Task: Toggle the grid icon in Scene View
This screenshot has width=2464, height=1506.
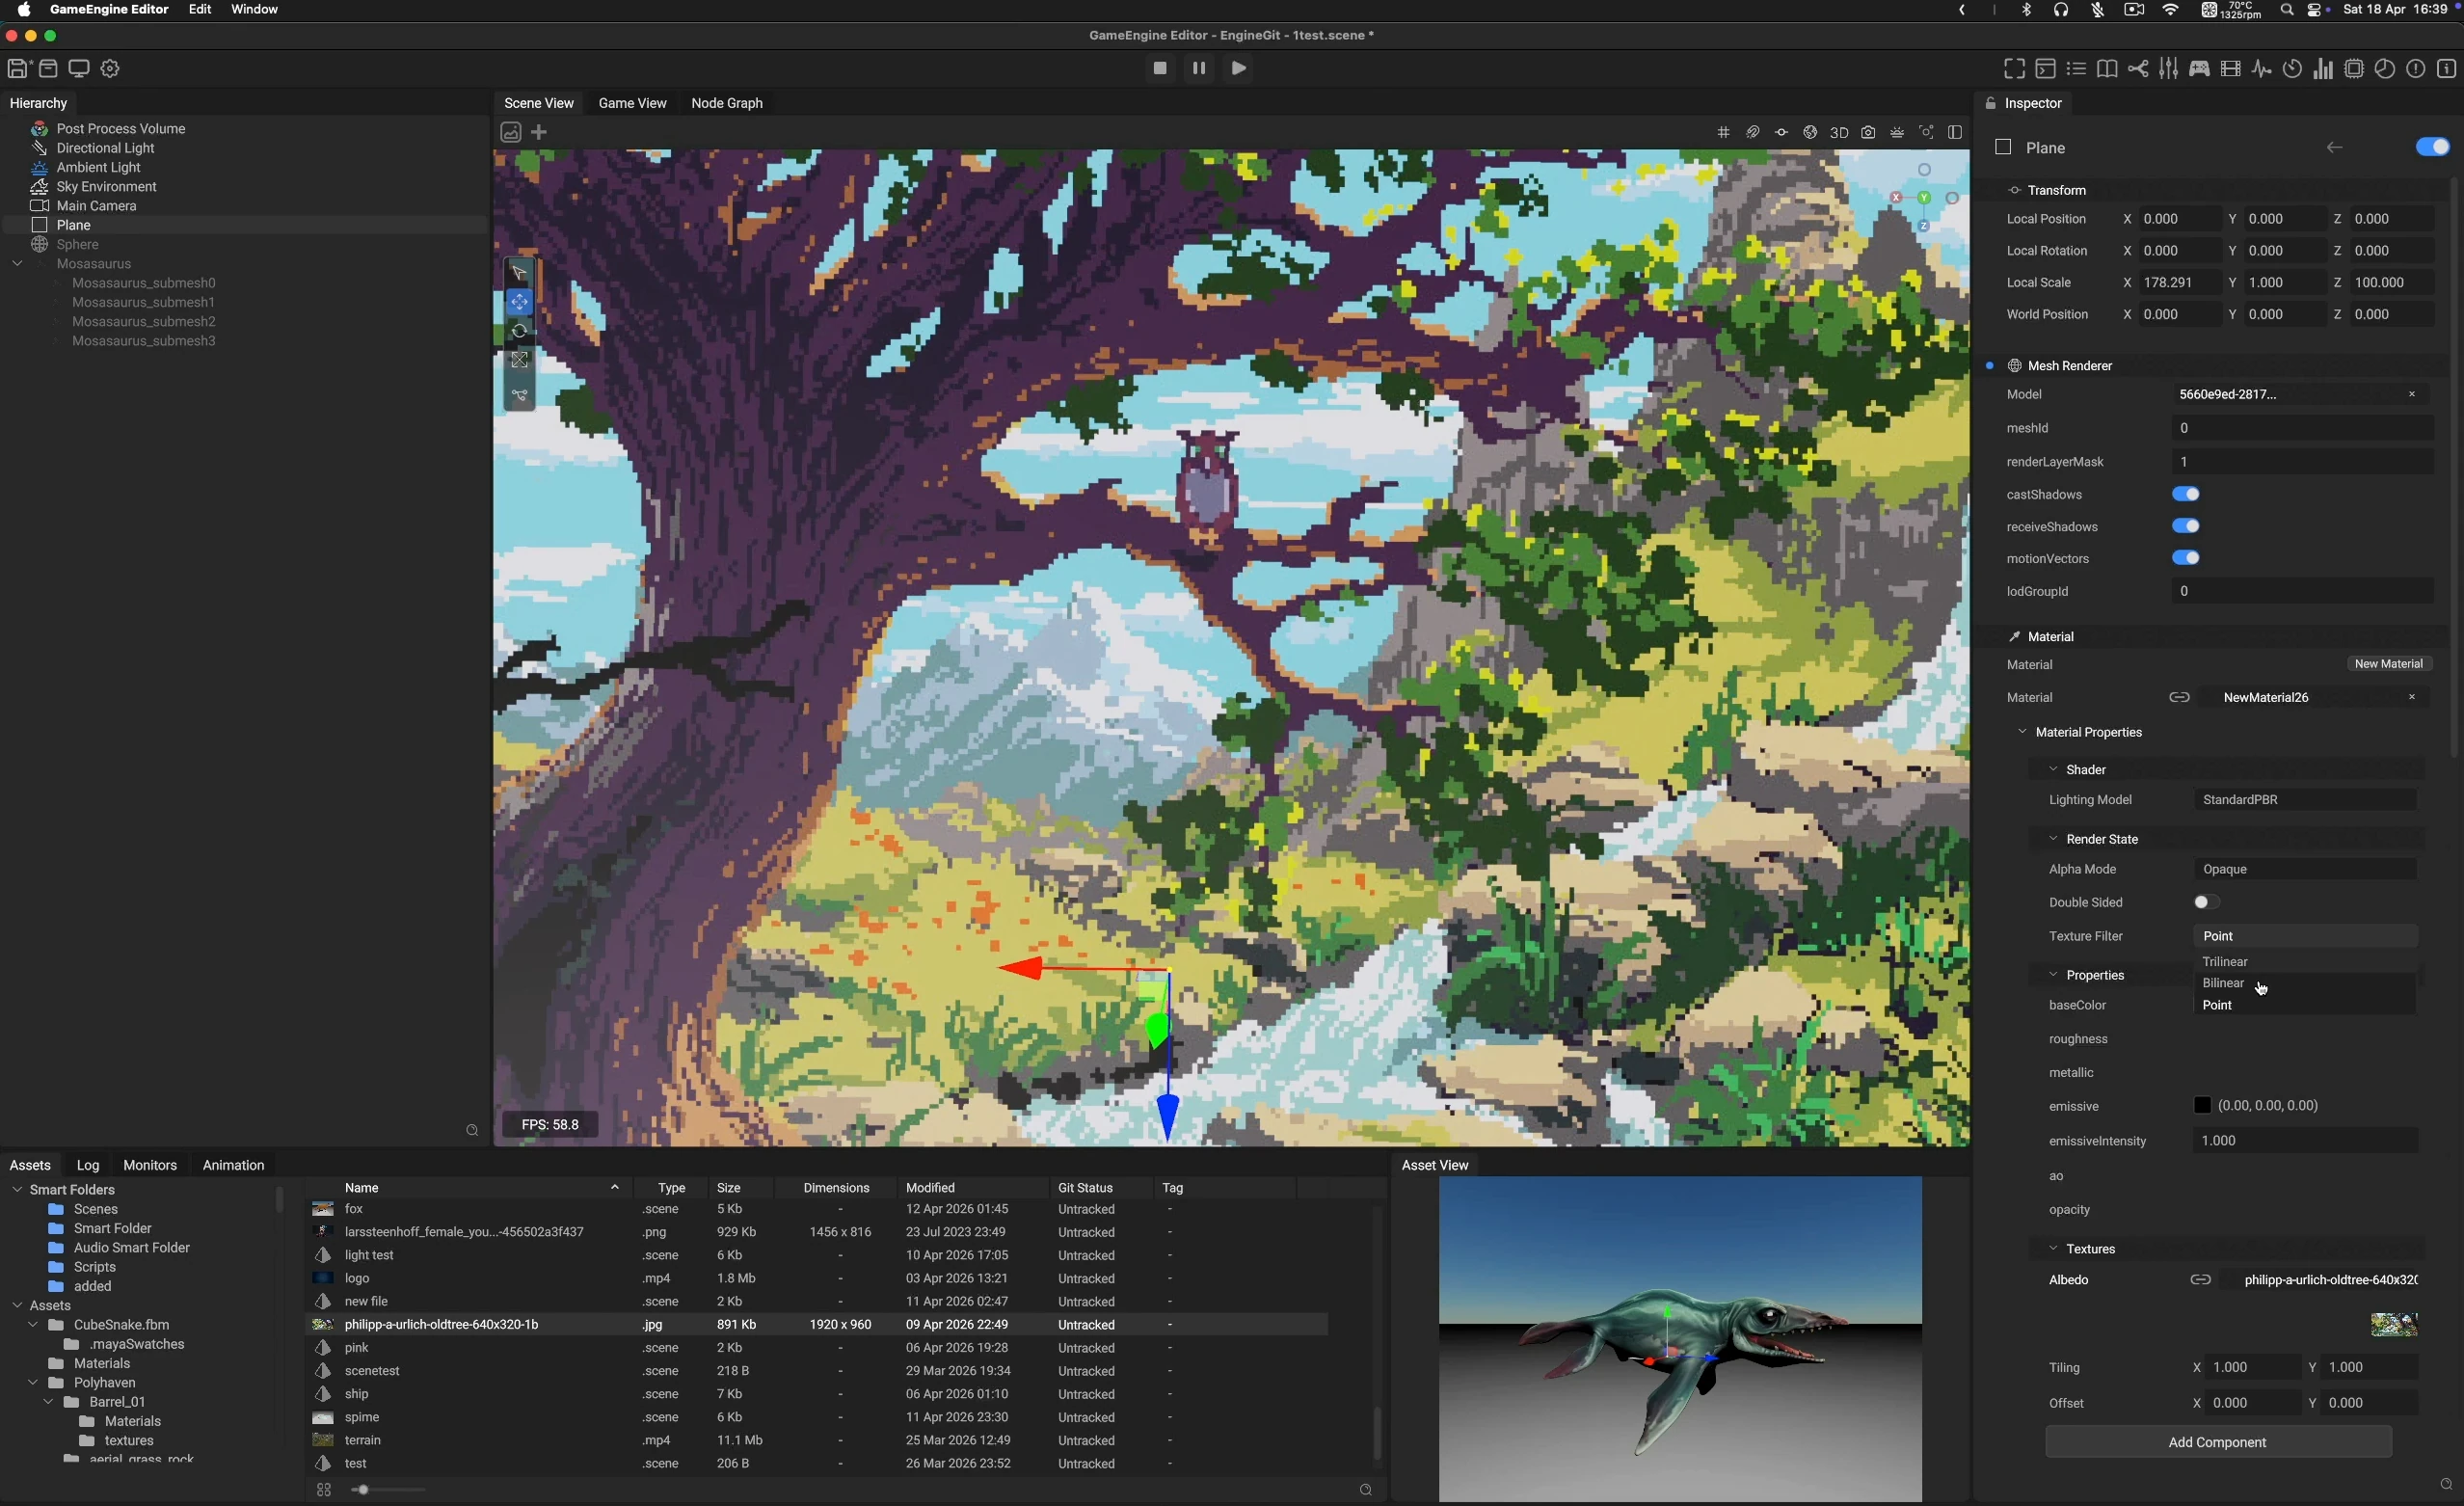Action: (x=1724, y=132)
